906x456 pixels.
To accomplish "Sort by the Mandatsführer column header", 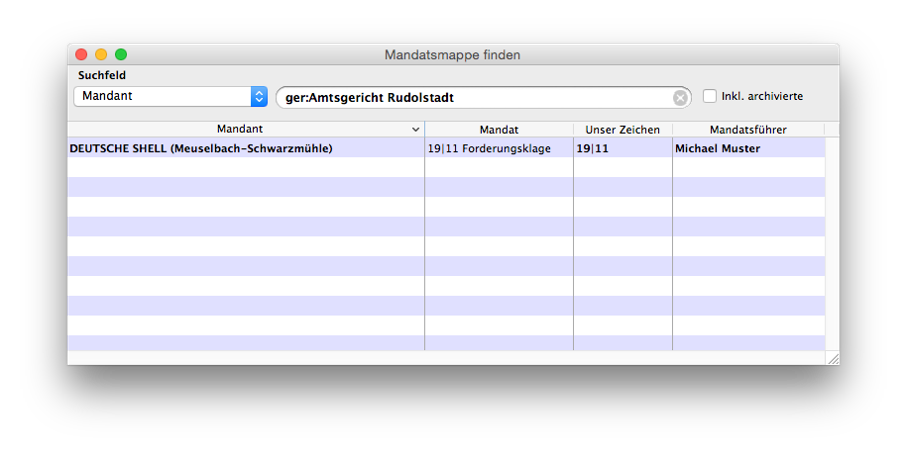I will tap(748, 129).
